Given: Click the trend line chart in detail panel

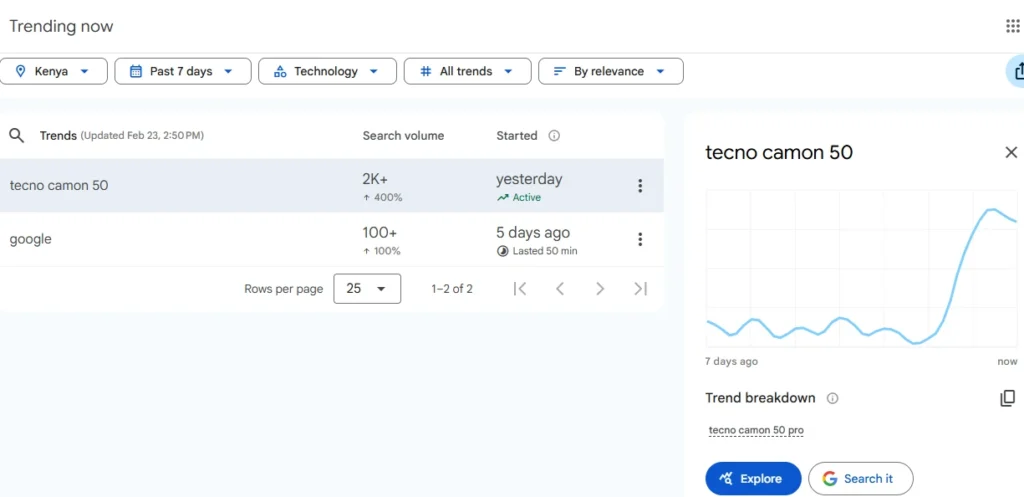Looking at the screenshot, I should pos(861,268).
